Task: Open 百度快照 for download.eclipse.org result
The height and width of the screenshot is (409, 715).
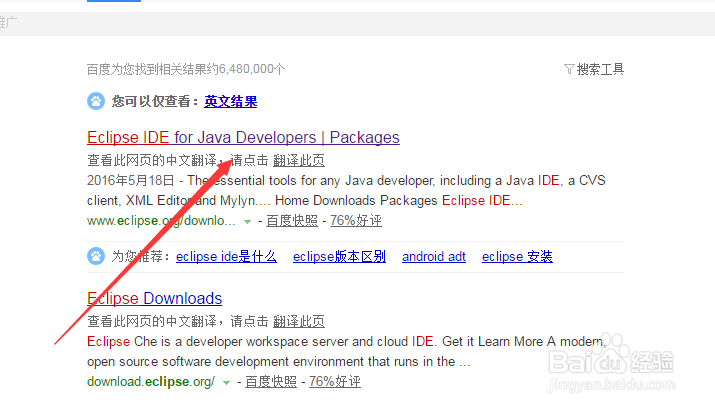Action: tap(271, 382)
